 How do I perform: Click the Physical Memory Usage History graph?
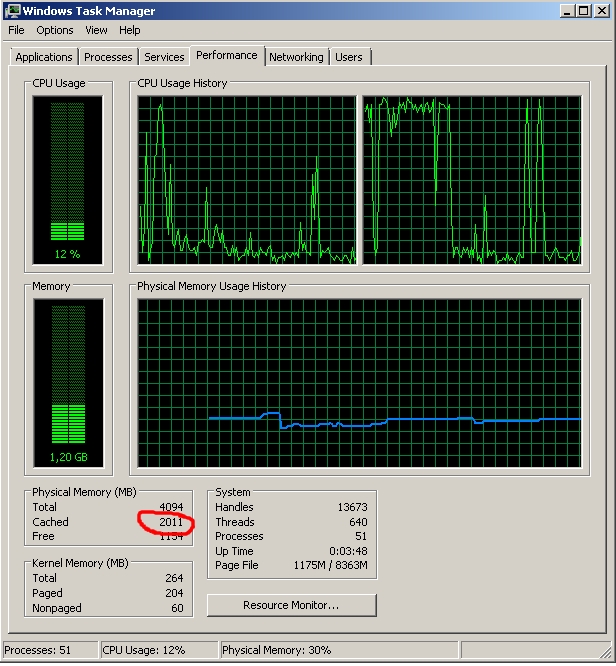[x=359, y=383]
